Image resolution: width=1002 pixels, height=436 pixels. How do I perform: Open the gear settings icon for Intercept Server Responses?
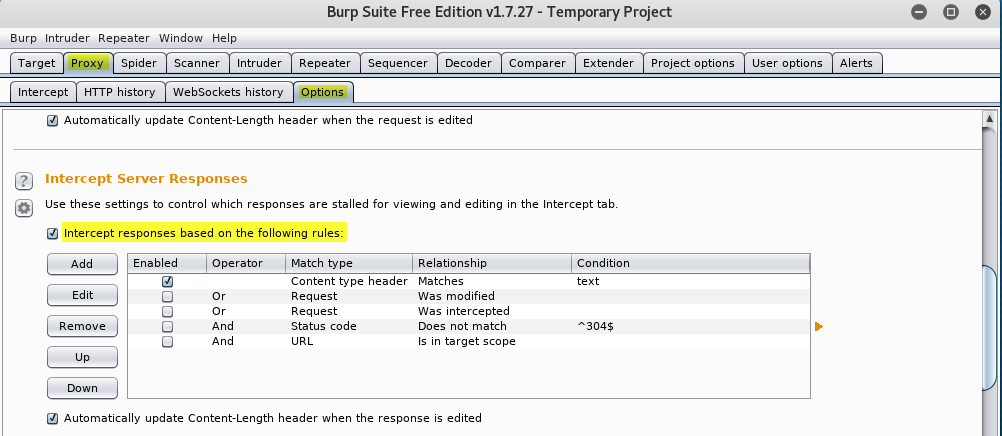23,208
